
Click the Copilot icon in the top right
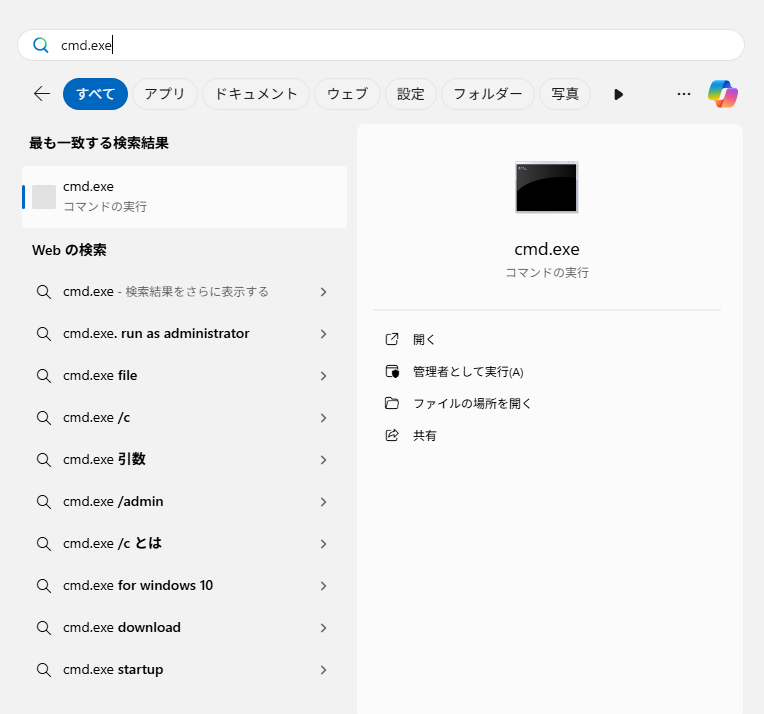click(x=722, y=94)
